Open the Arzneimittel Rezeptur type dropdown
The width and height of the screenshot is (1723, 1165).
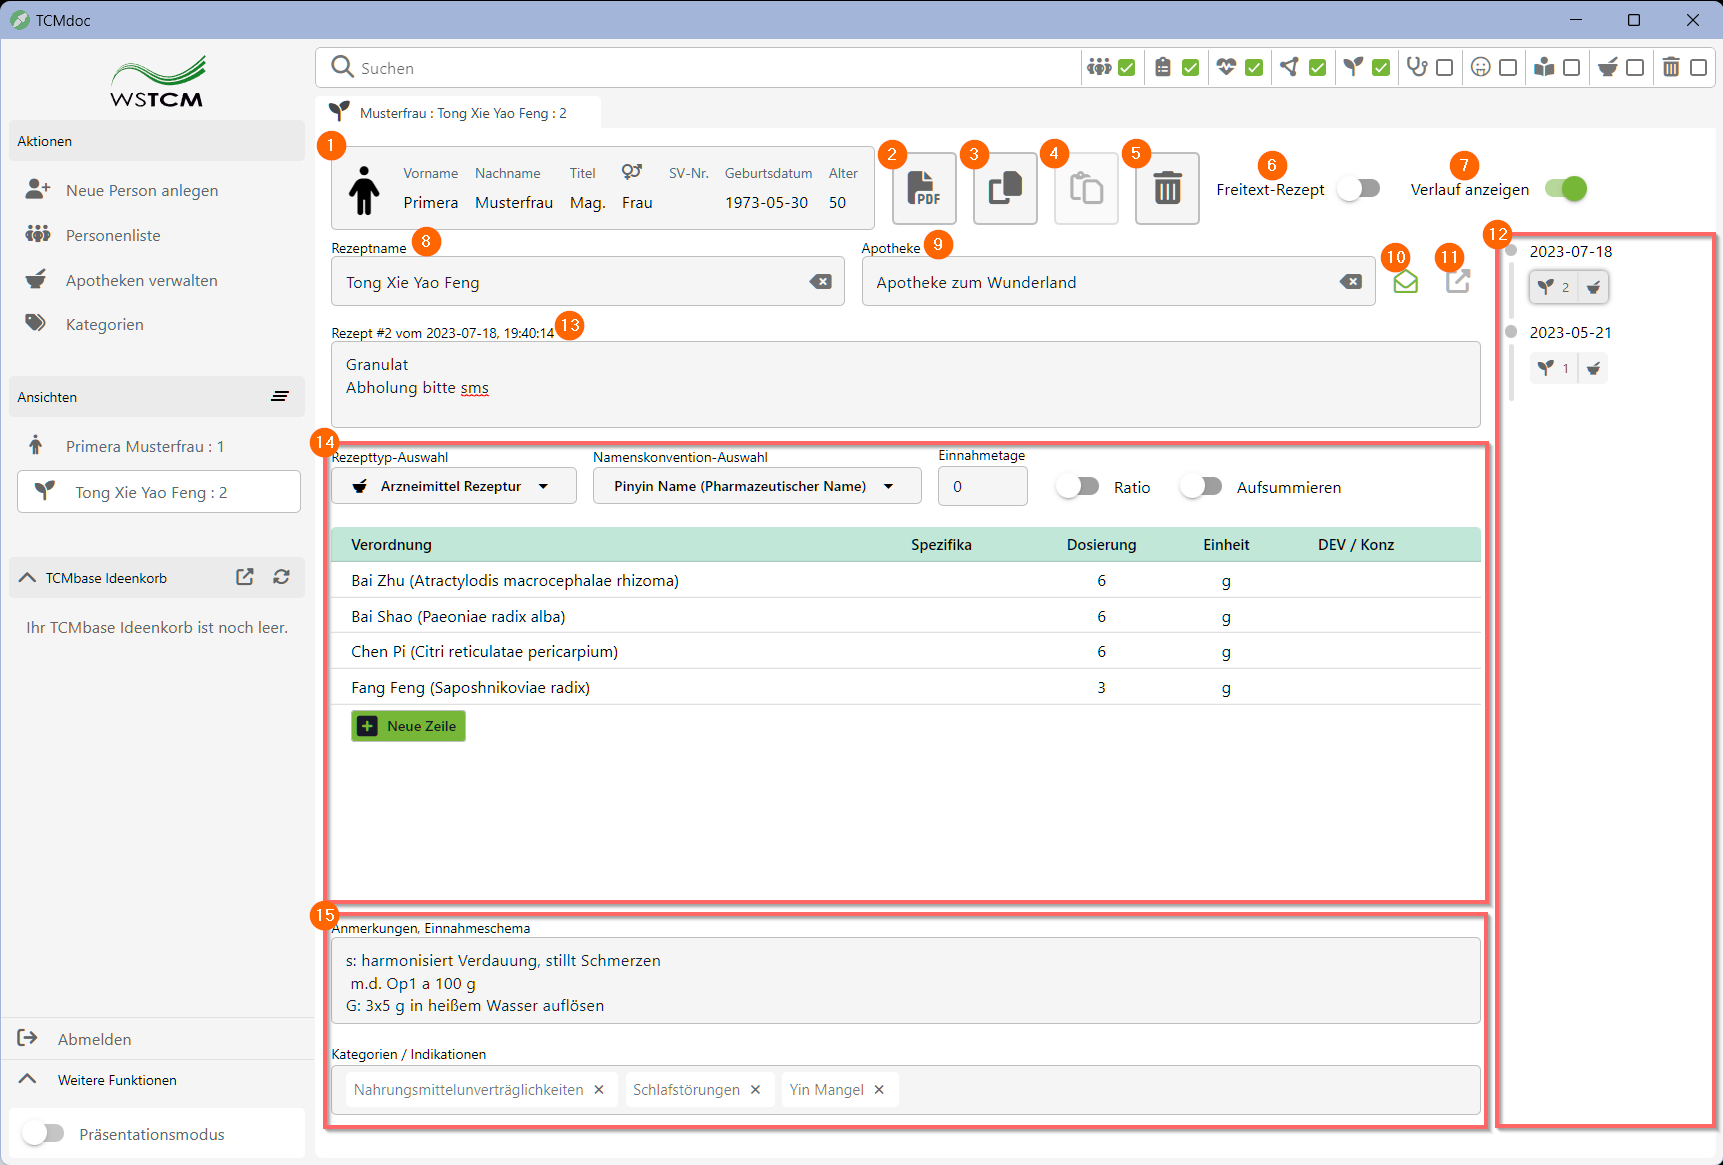point(453,486)
